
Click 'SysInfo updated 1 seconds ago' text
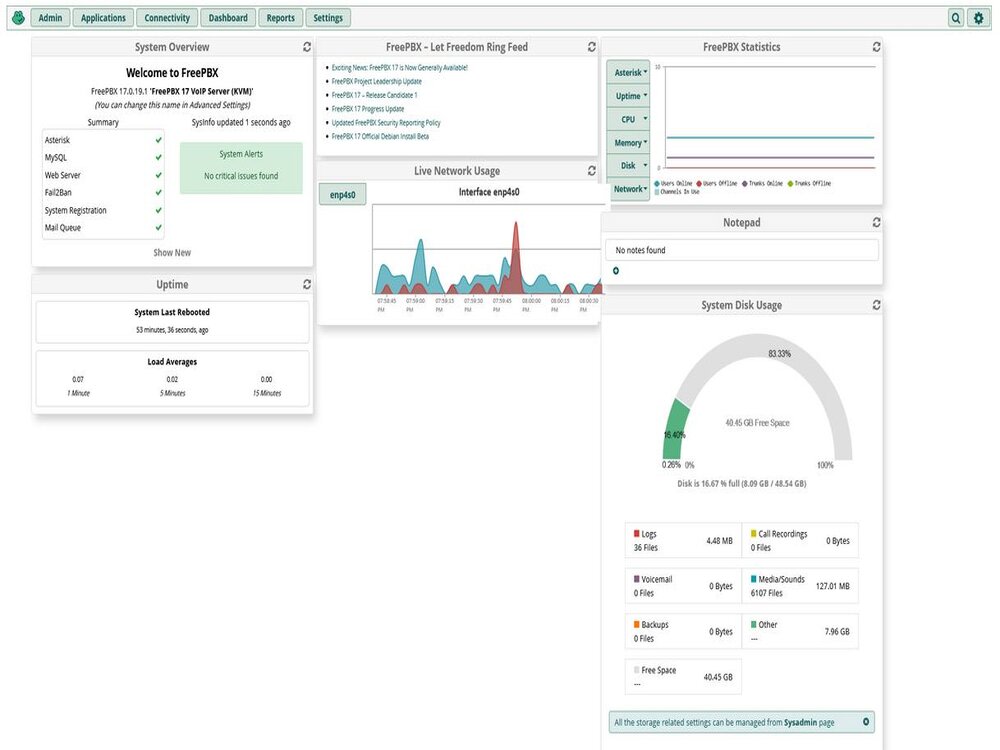tap(241, 122)
